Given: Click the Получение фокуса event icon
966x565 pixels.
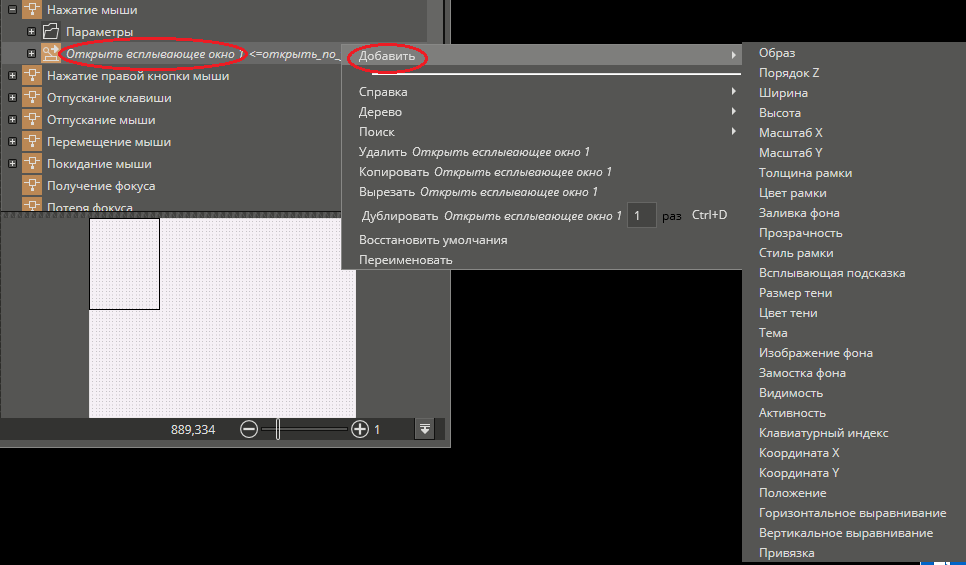Looking at the screenshot, I should (33, 186).
